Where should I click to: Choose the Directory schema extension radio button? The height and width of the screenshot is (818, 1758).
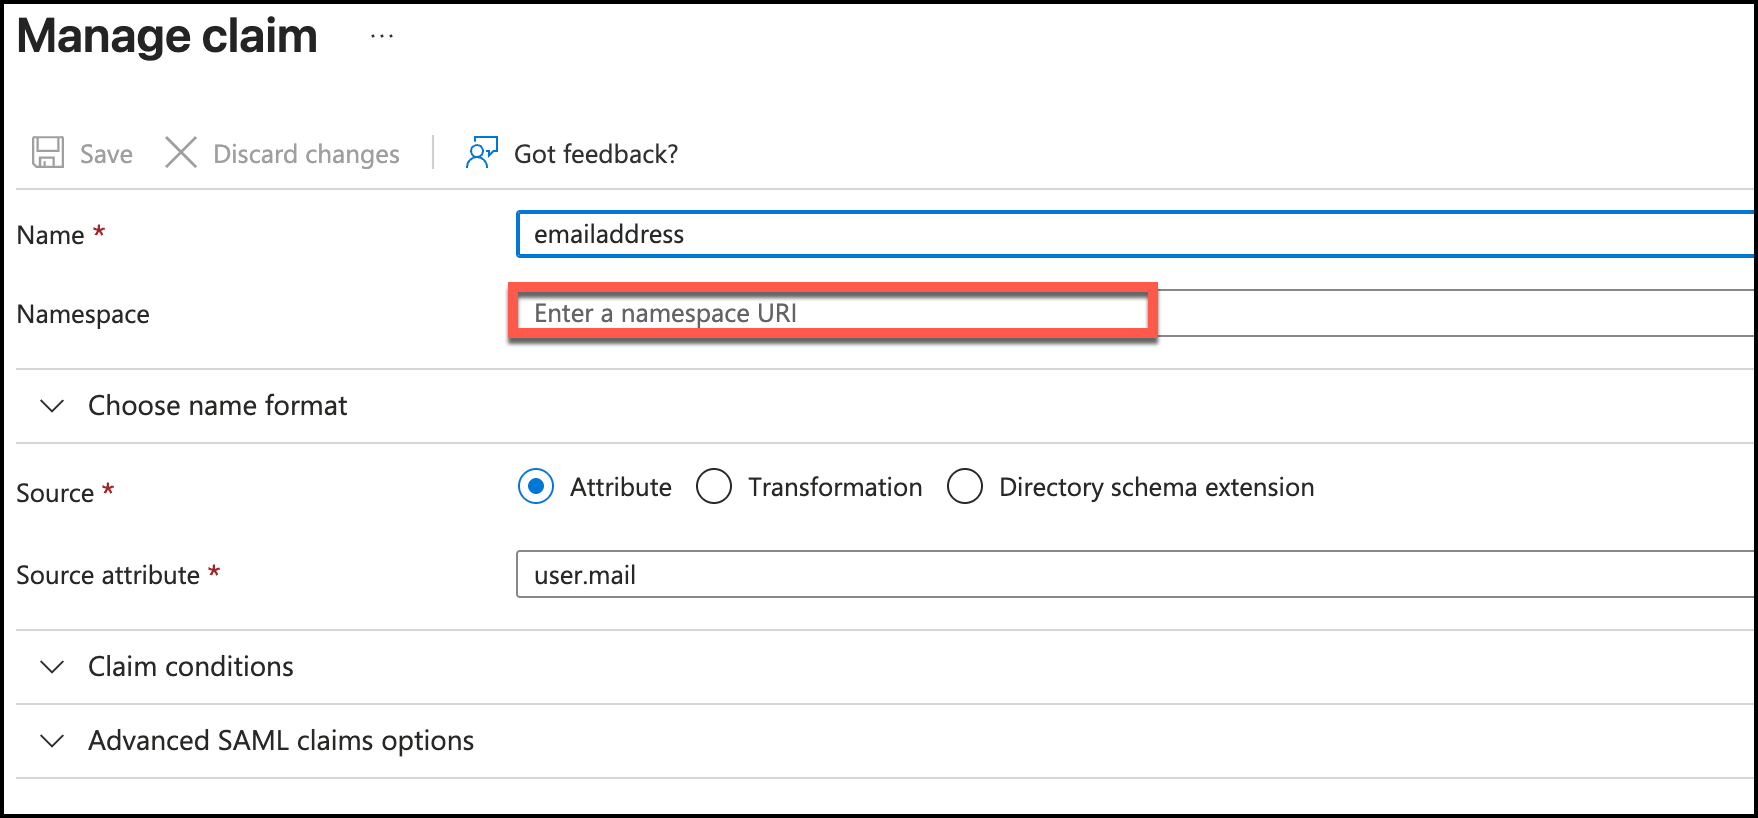point(965,487)
